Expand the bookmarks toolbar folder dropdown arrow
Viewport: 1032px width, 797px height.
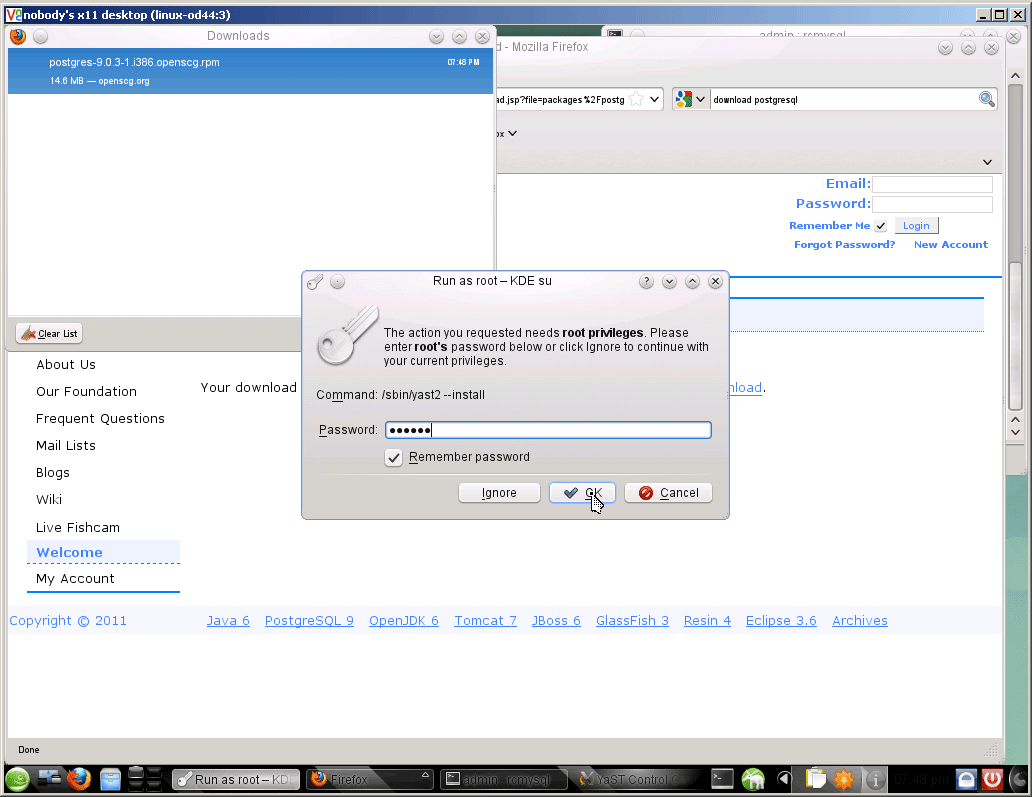pyautogui.click(x=513, y=134)
